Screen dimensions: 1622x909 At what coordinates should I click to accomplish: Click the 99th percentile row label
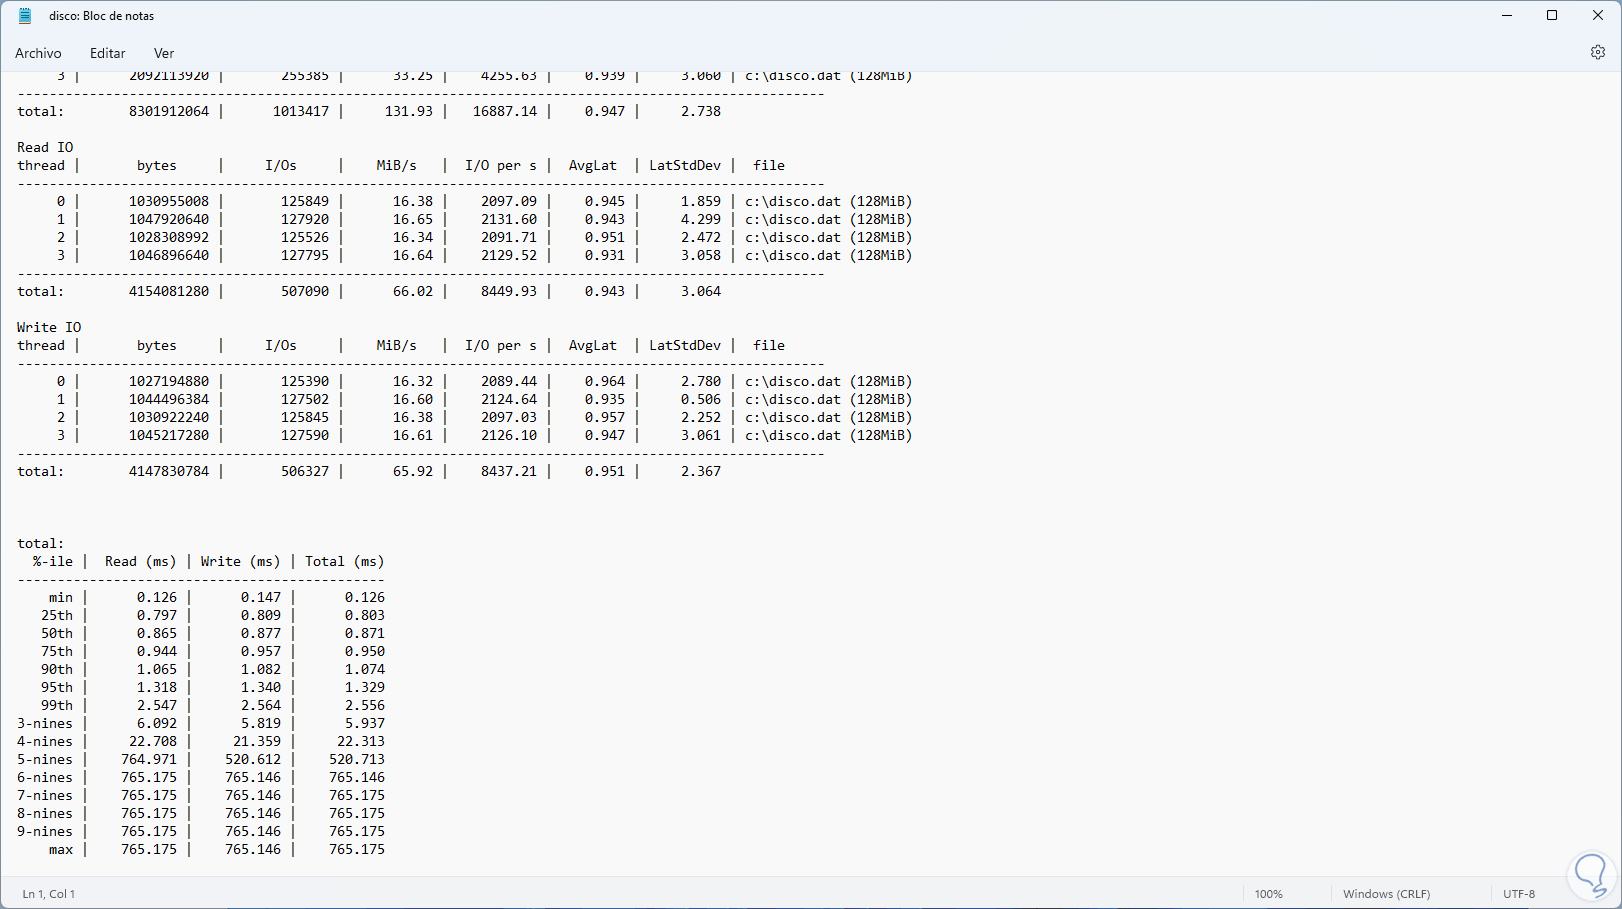coord(57,705)
